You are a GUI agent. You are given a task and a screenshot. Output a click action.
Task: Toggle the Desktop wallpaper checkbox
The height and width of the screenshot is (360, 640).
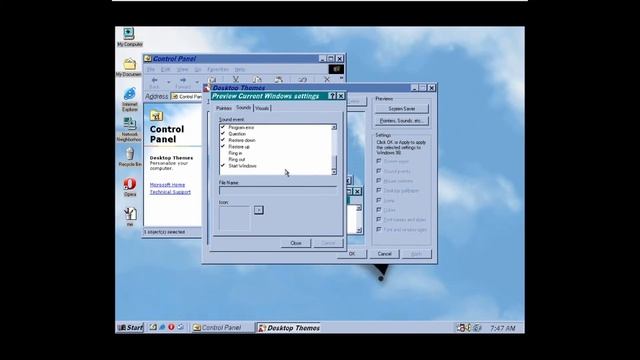pos(379,191)
